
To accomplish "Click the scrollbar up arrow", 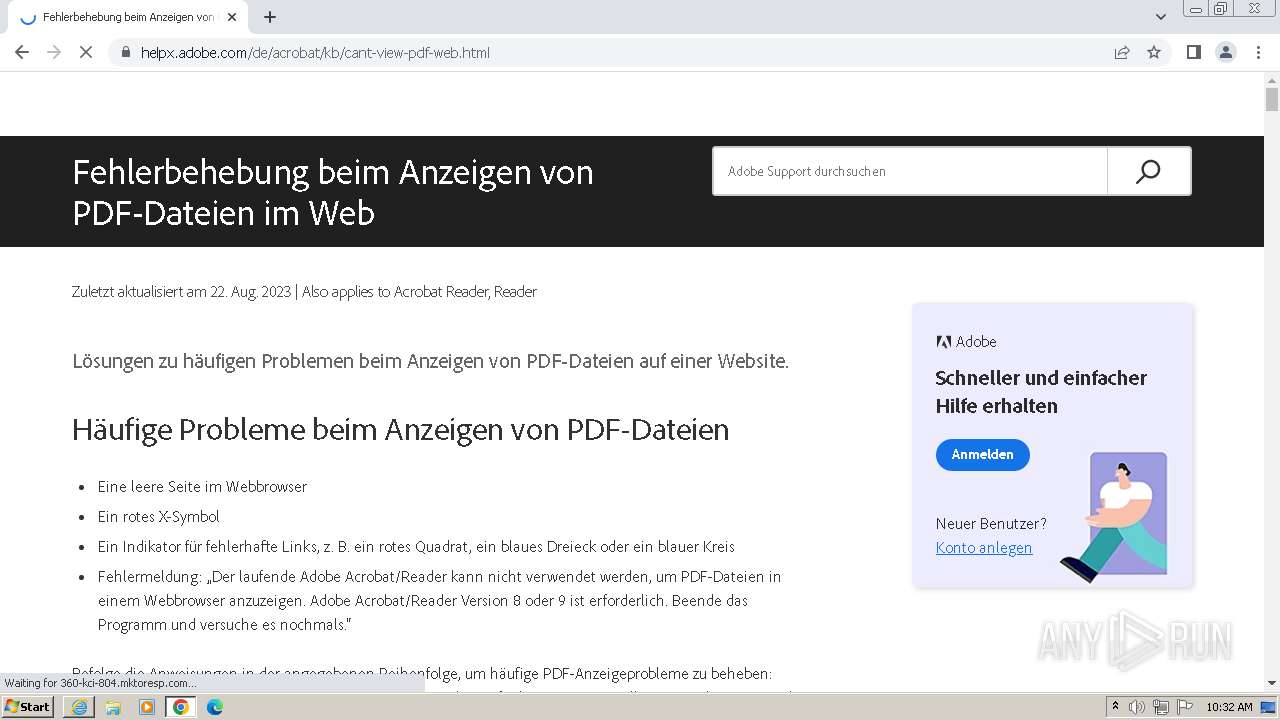I will pos(1272,79).
